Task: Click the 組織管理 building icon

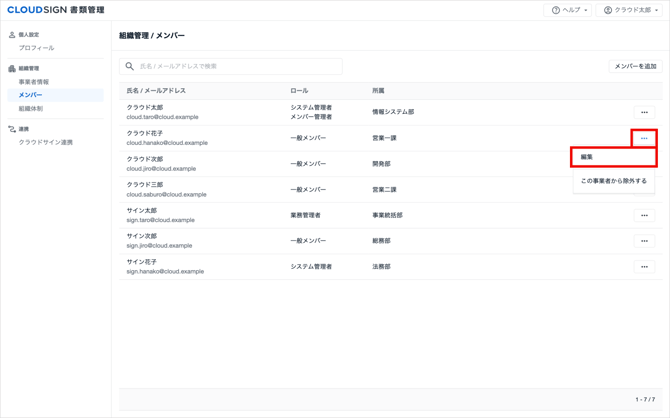Action: [12, 68]
